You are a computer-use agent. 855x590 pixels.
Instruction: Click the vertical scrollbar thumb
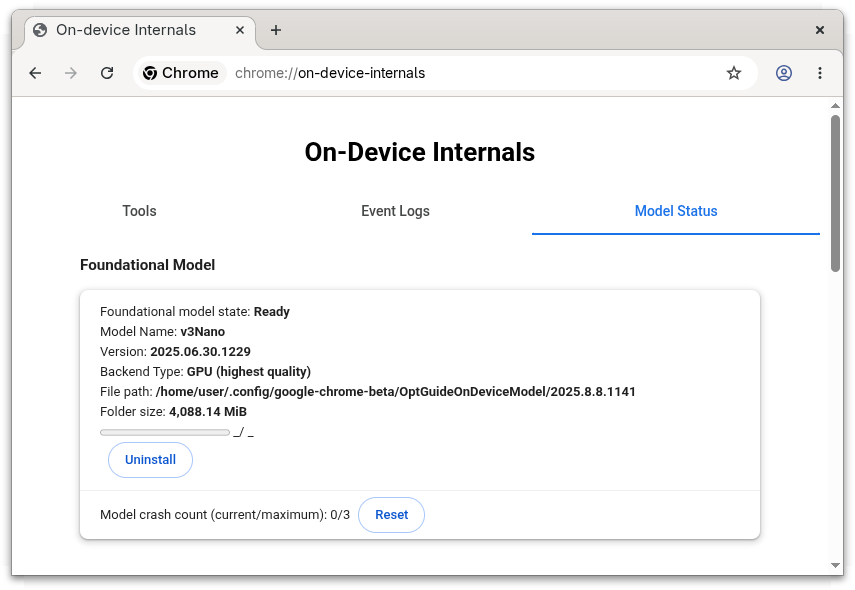click(x=835, y=193)
